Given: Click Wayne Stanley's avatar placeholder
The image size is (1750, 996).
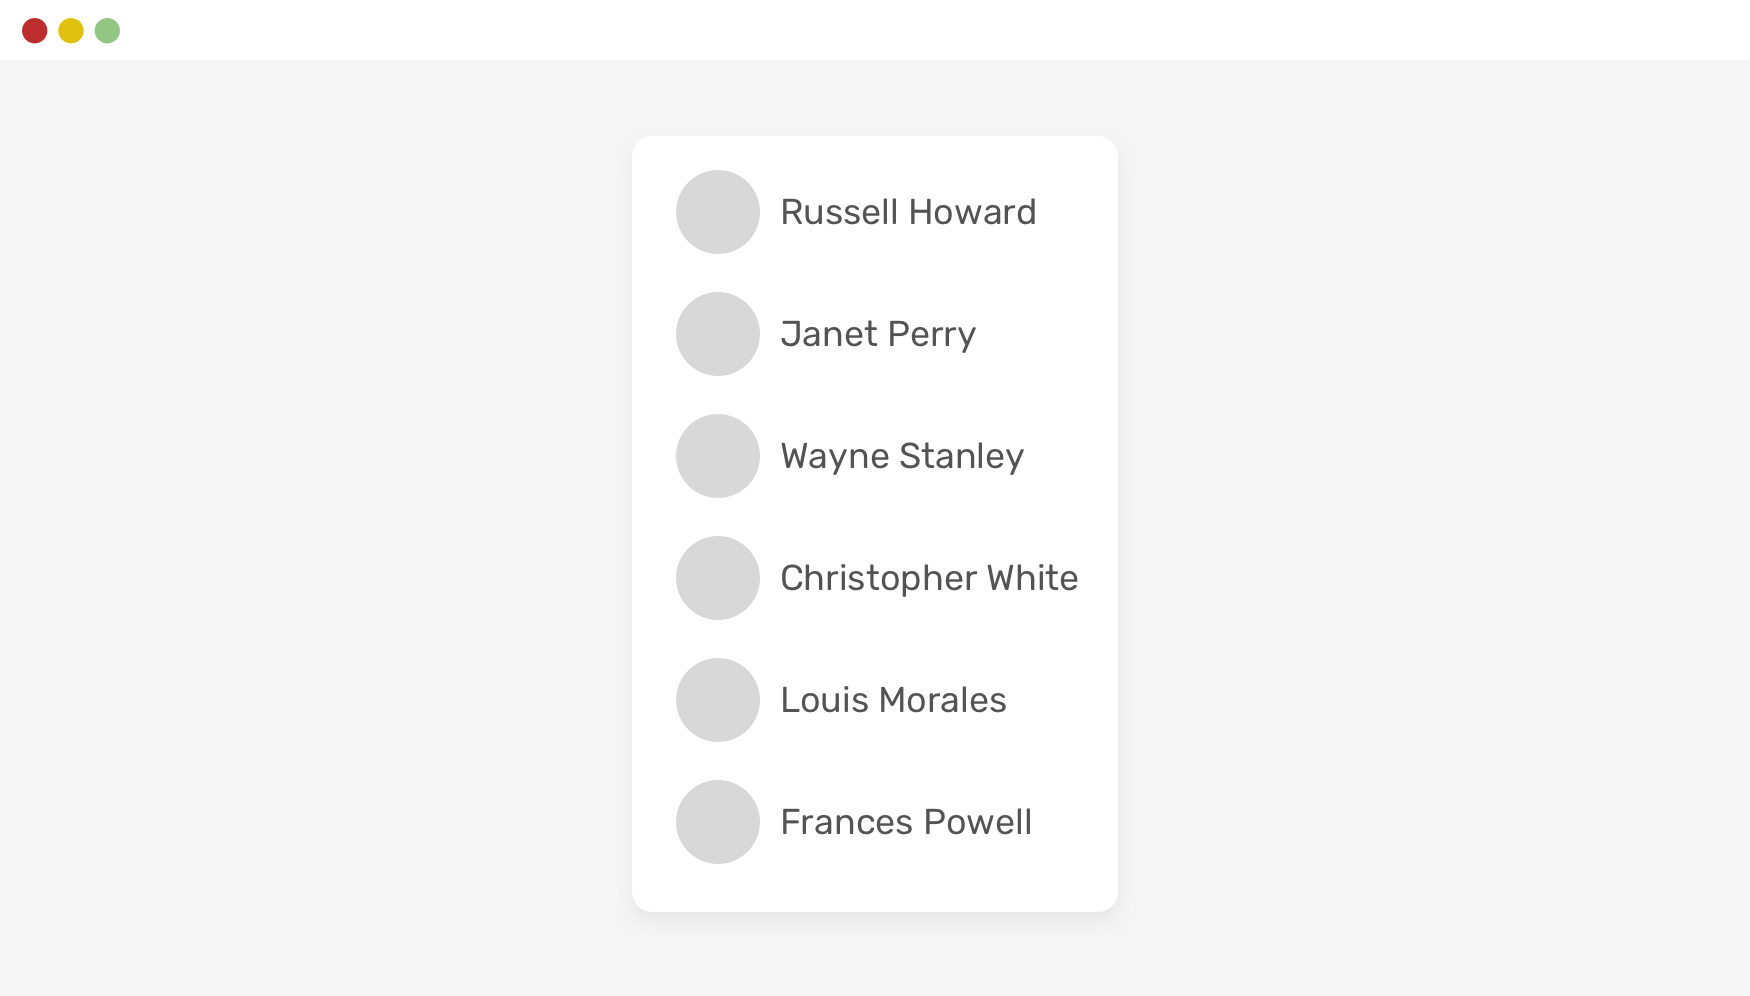Looking at the screenshot, I should (x=718, y=456).
